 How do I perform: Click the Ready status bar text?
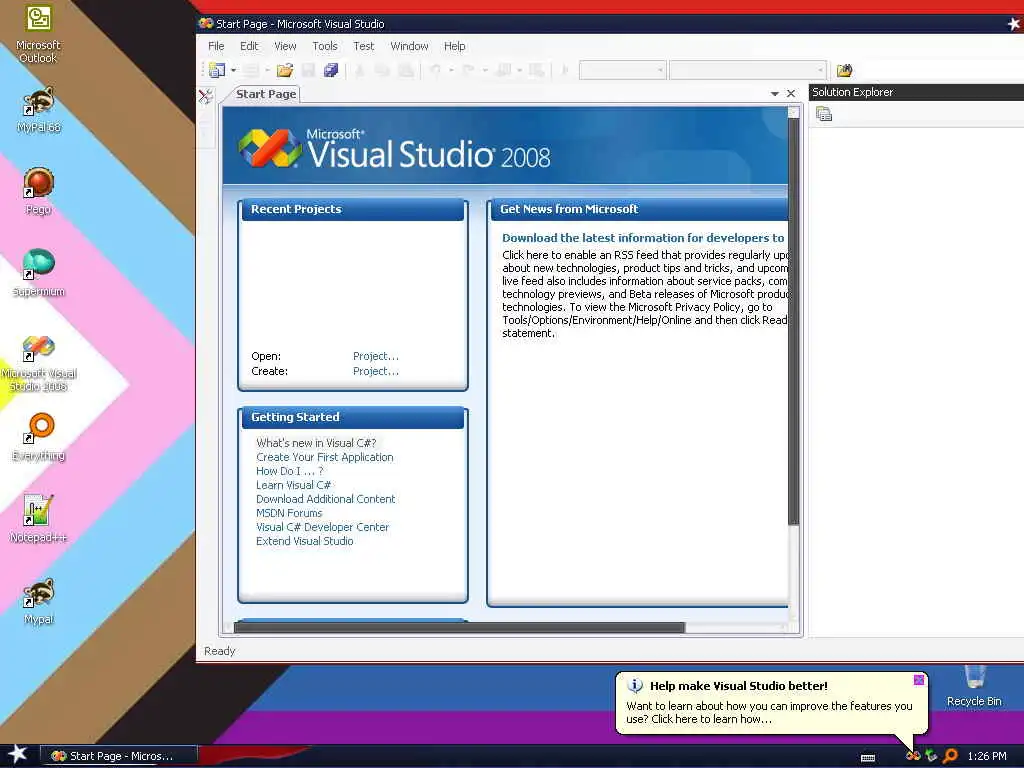[x=219, y=651]
